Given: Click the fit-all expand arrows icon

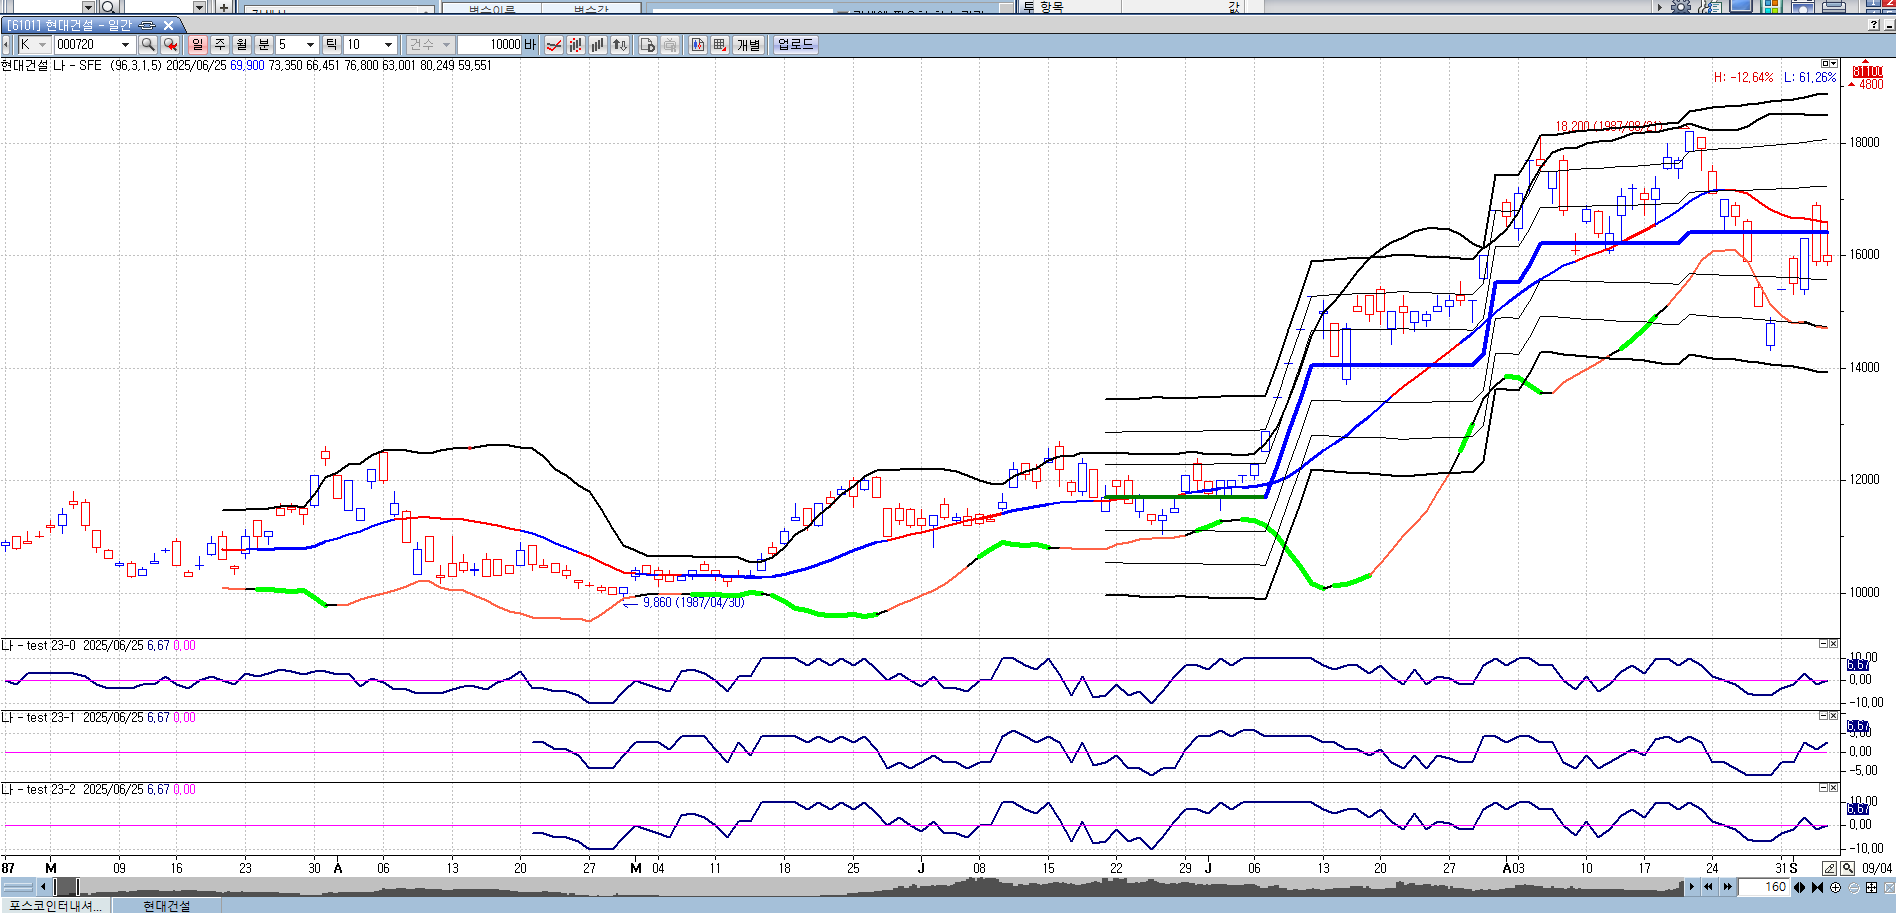Looking at the screenshot, I should pos(1871,887).
